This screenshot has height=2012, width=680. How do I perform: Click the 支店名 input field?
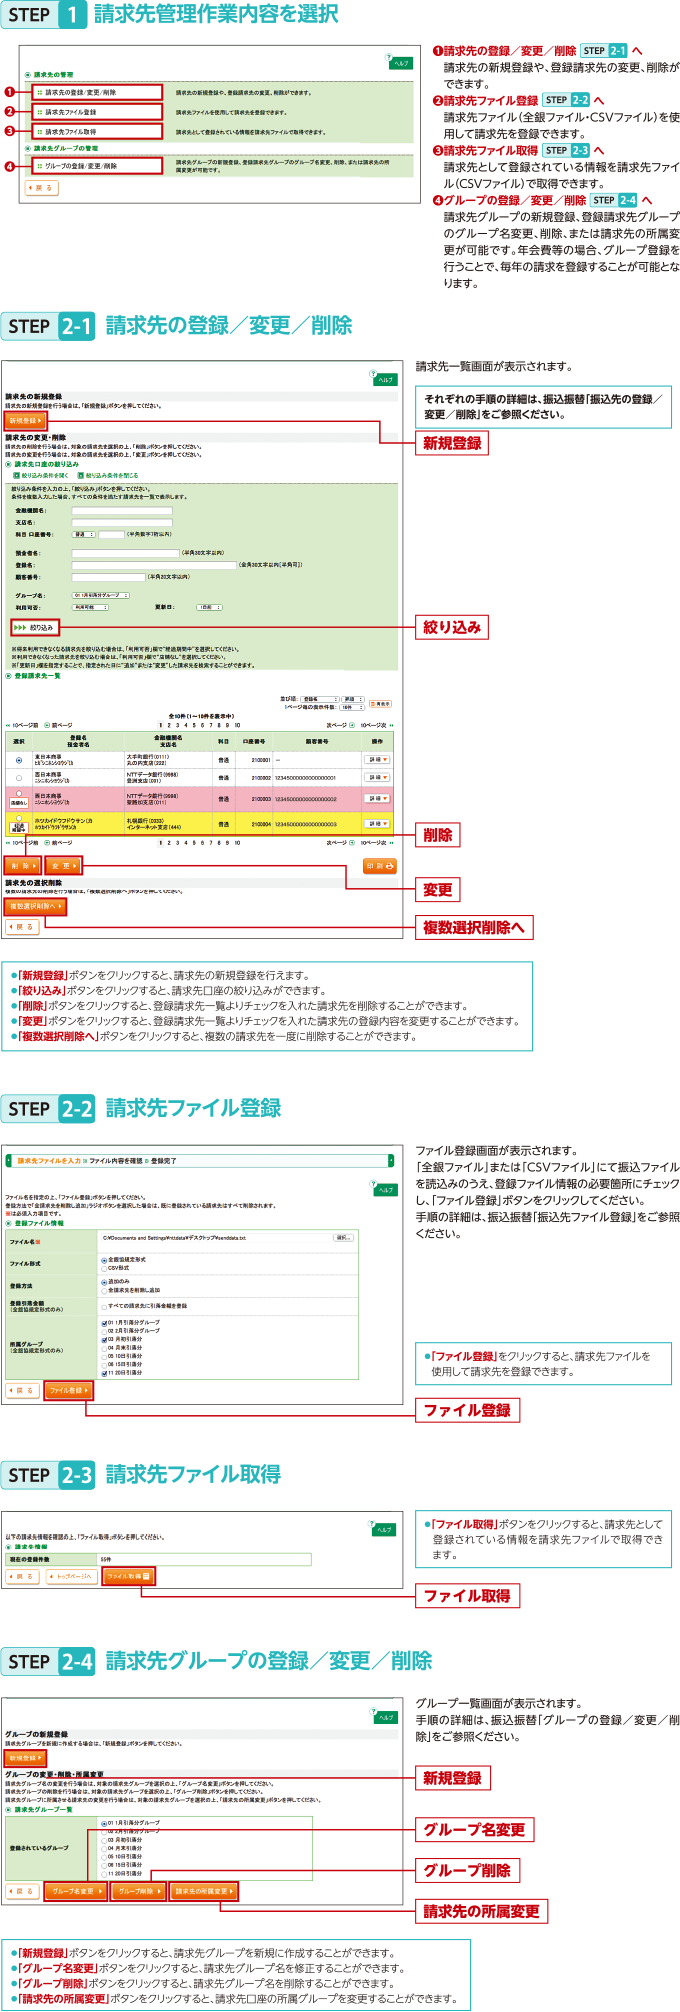point(122,522)
